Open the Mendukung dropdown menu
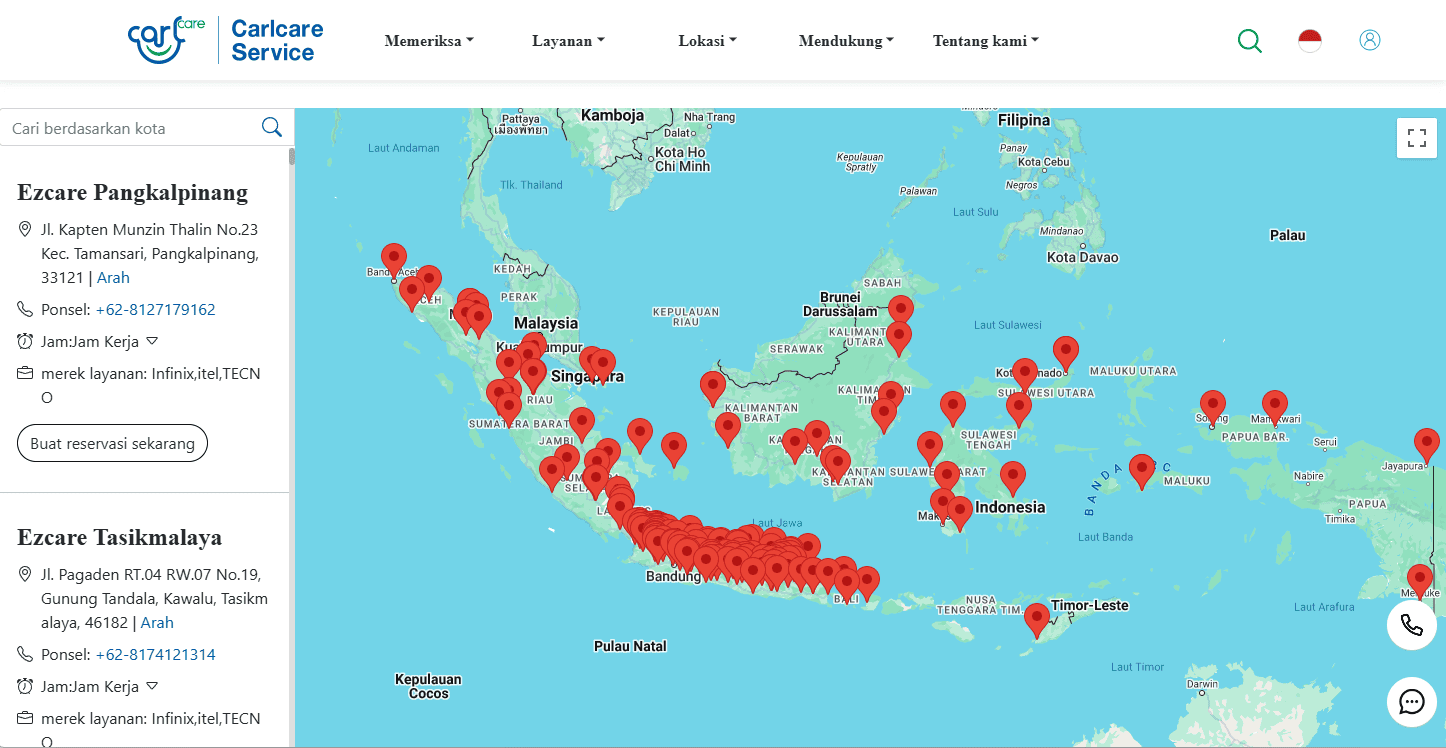Viewport: 1446px width, 748px height. [x=846, y=41]
